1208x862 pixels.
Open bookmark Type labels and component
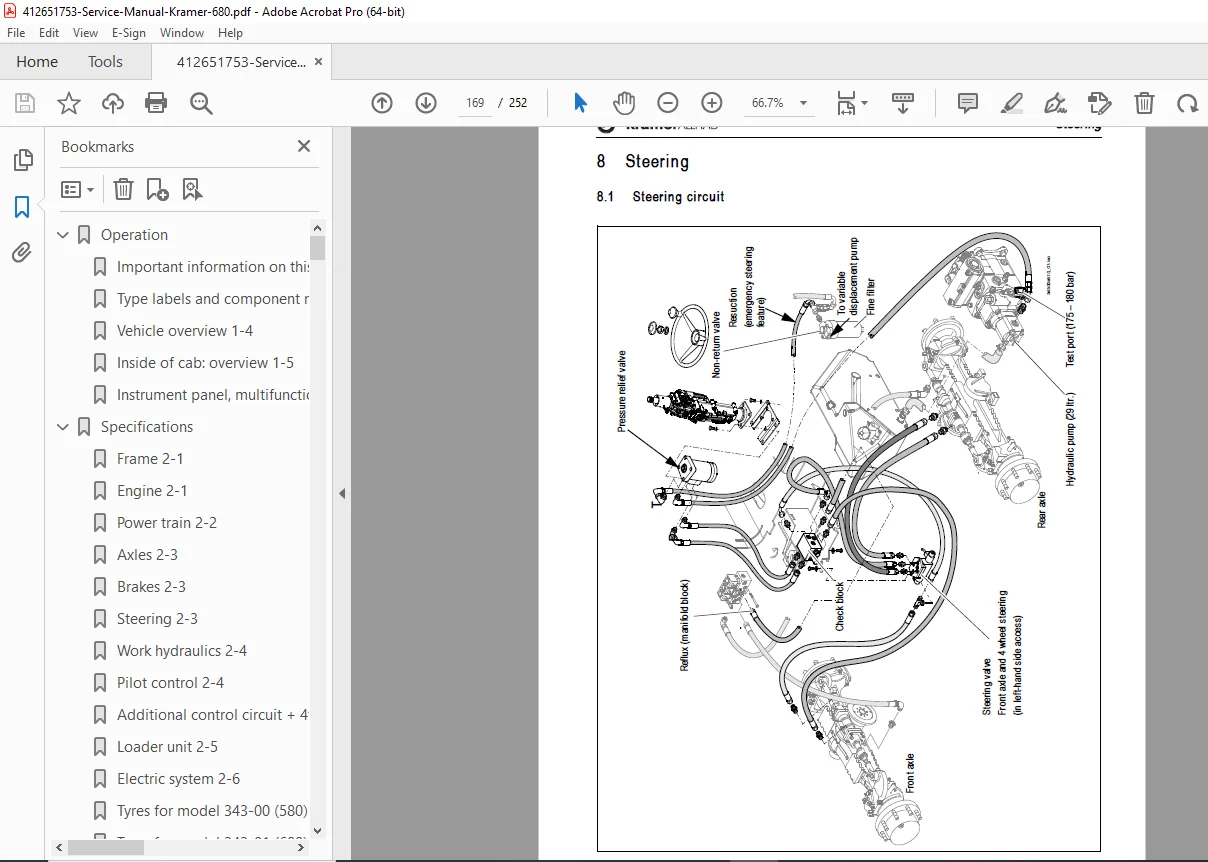[x=213, y=299]
